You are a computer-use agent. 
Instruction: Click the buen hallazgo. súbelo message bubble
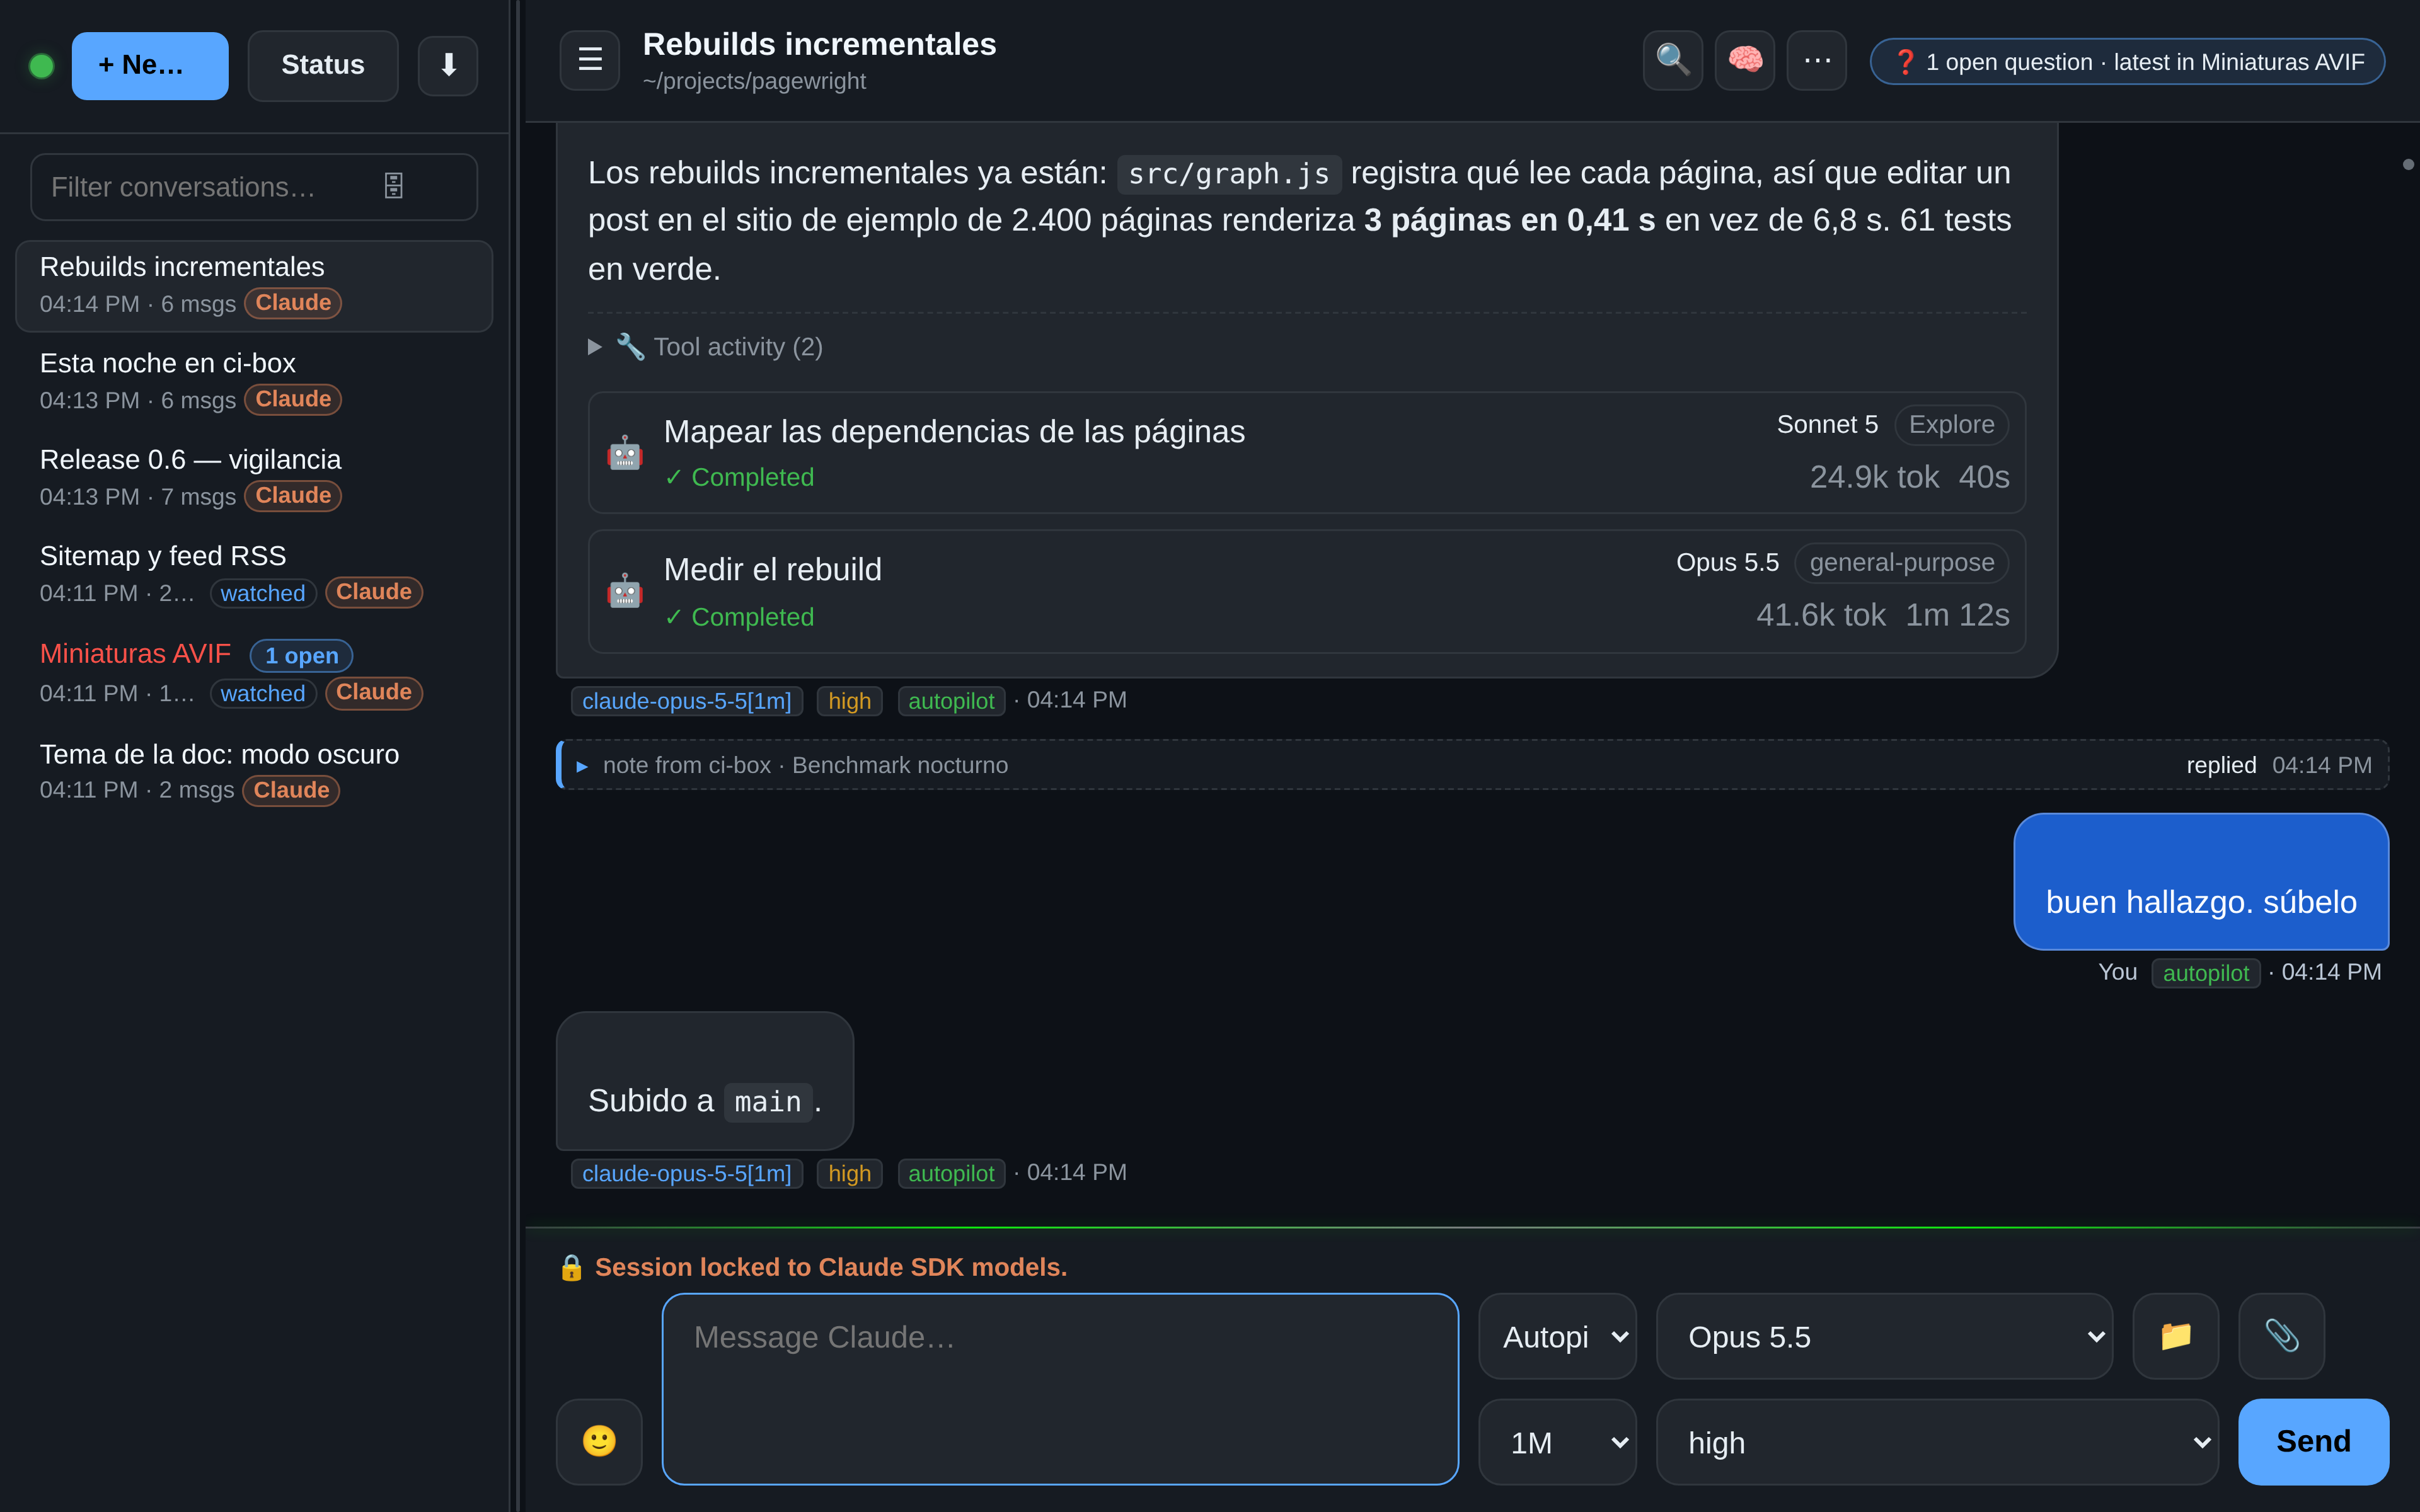2201,881
